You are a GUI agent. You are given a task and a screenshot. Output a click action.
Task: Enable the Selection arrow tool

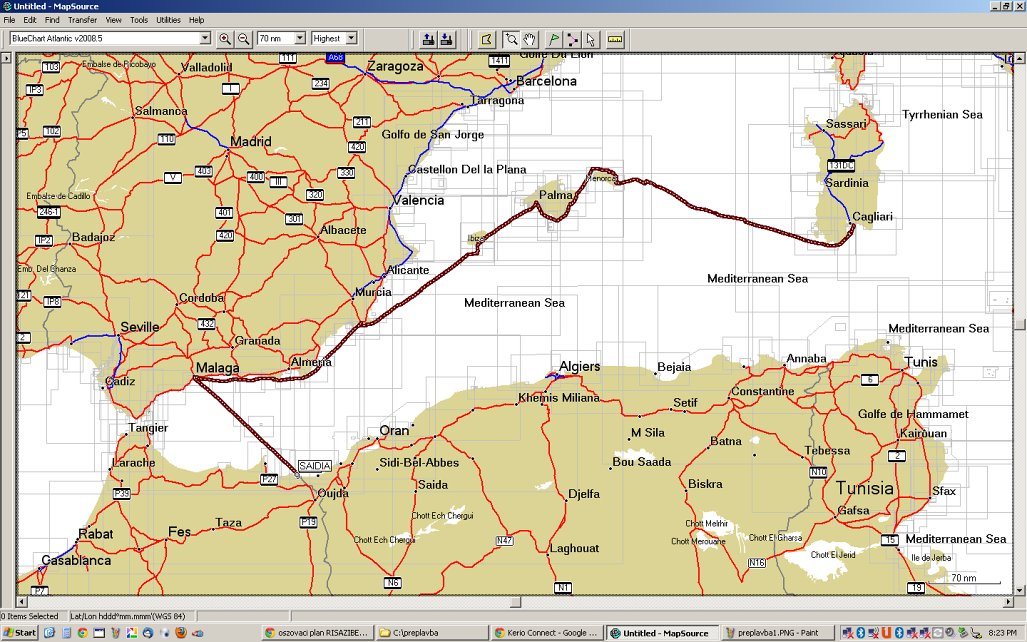click(x=590, y=39)
